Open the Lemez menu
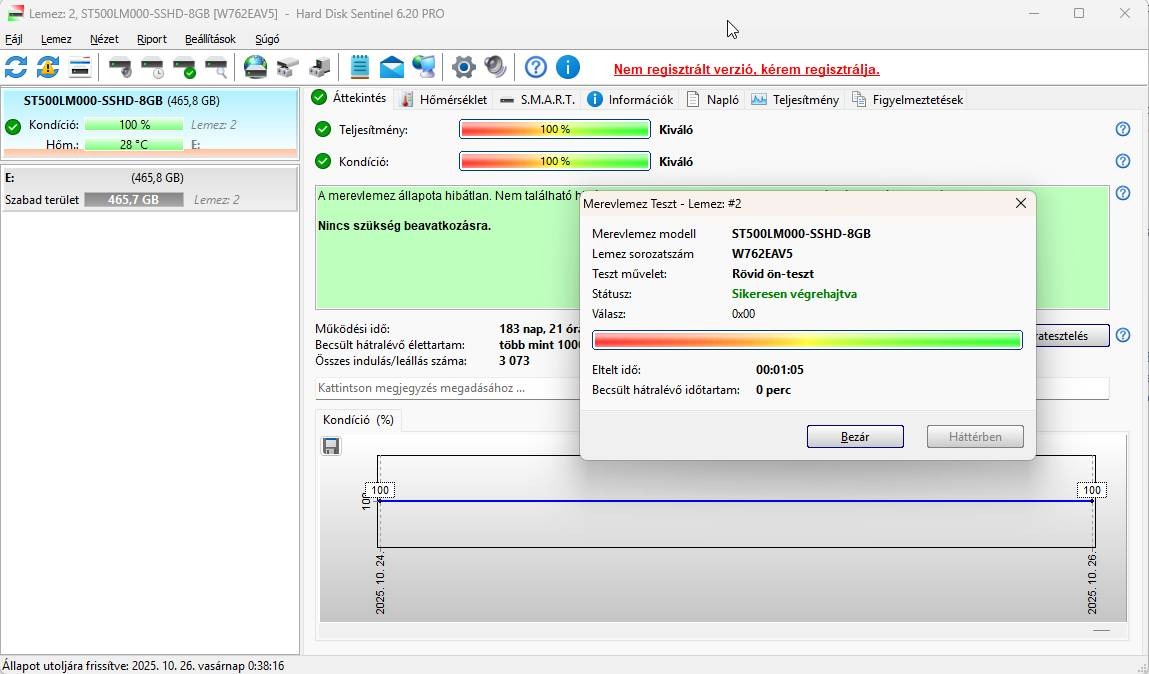Image resolution: width=1149 pixels, height=674 pixels. (56, 39)
